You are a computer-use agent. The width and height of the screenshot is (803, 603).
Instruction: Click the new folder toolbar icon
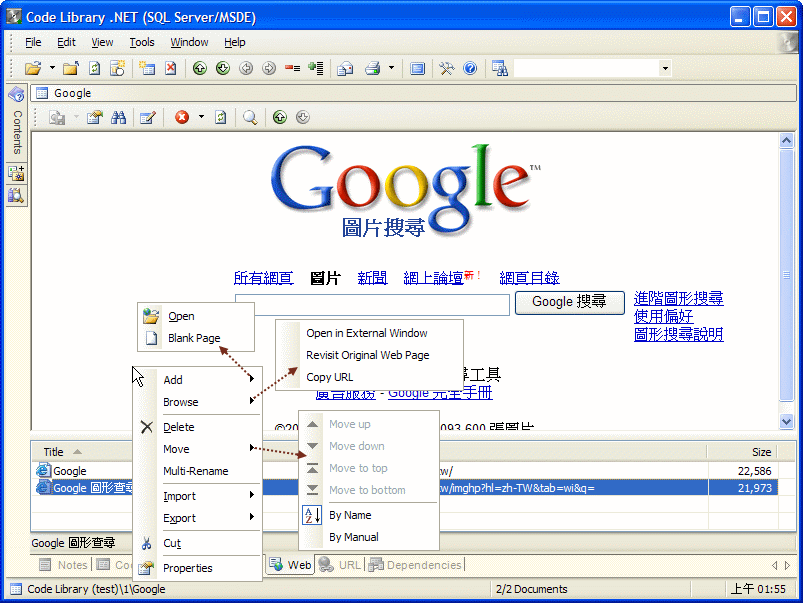tap(71, 68)
